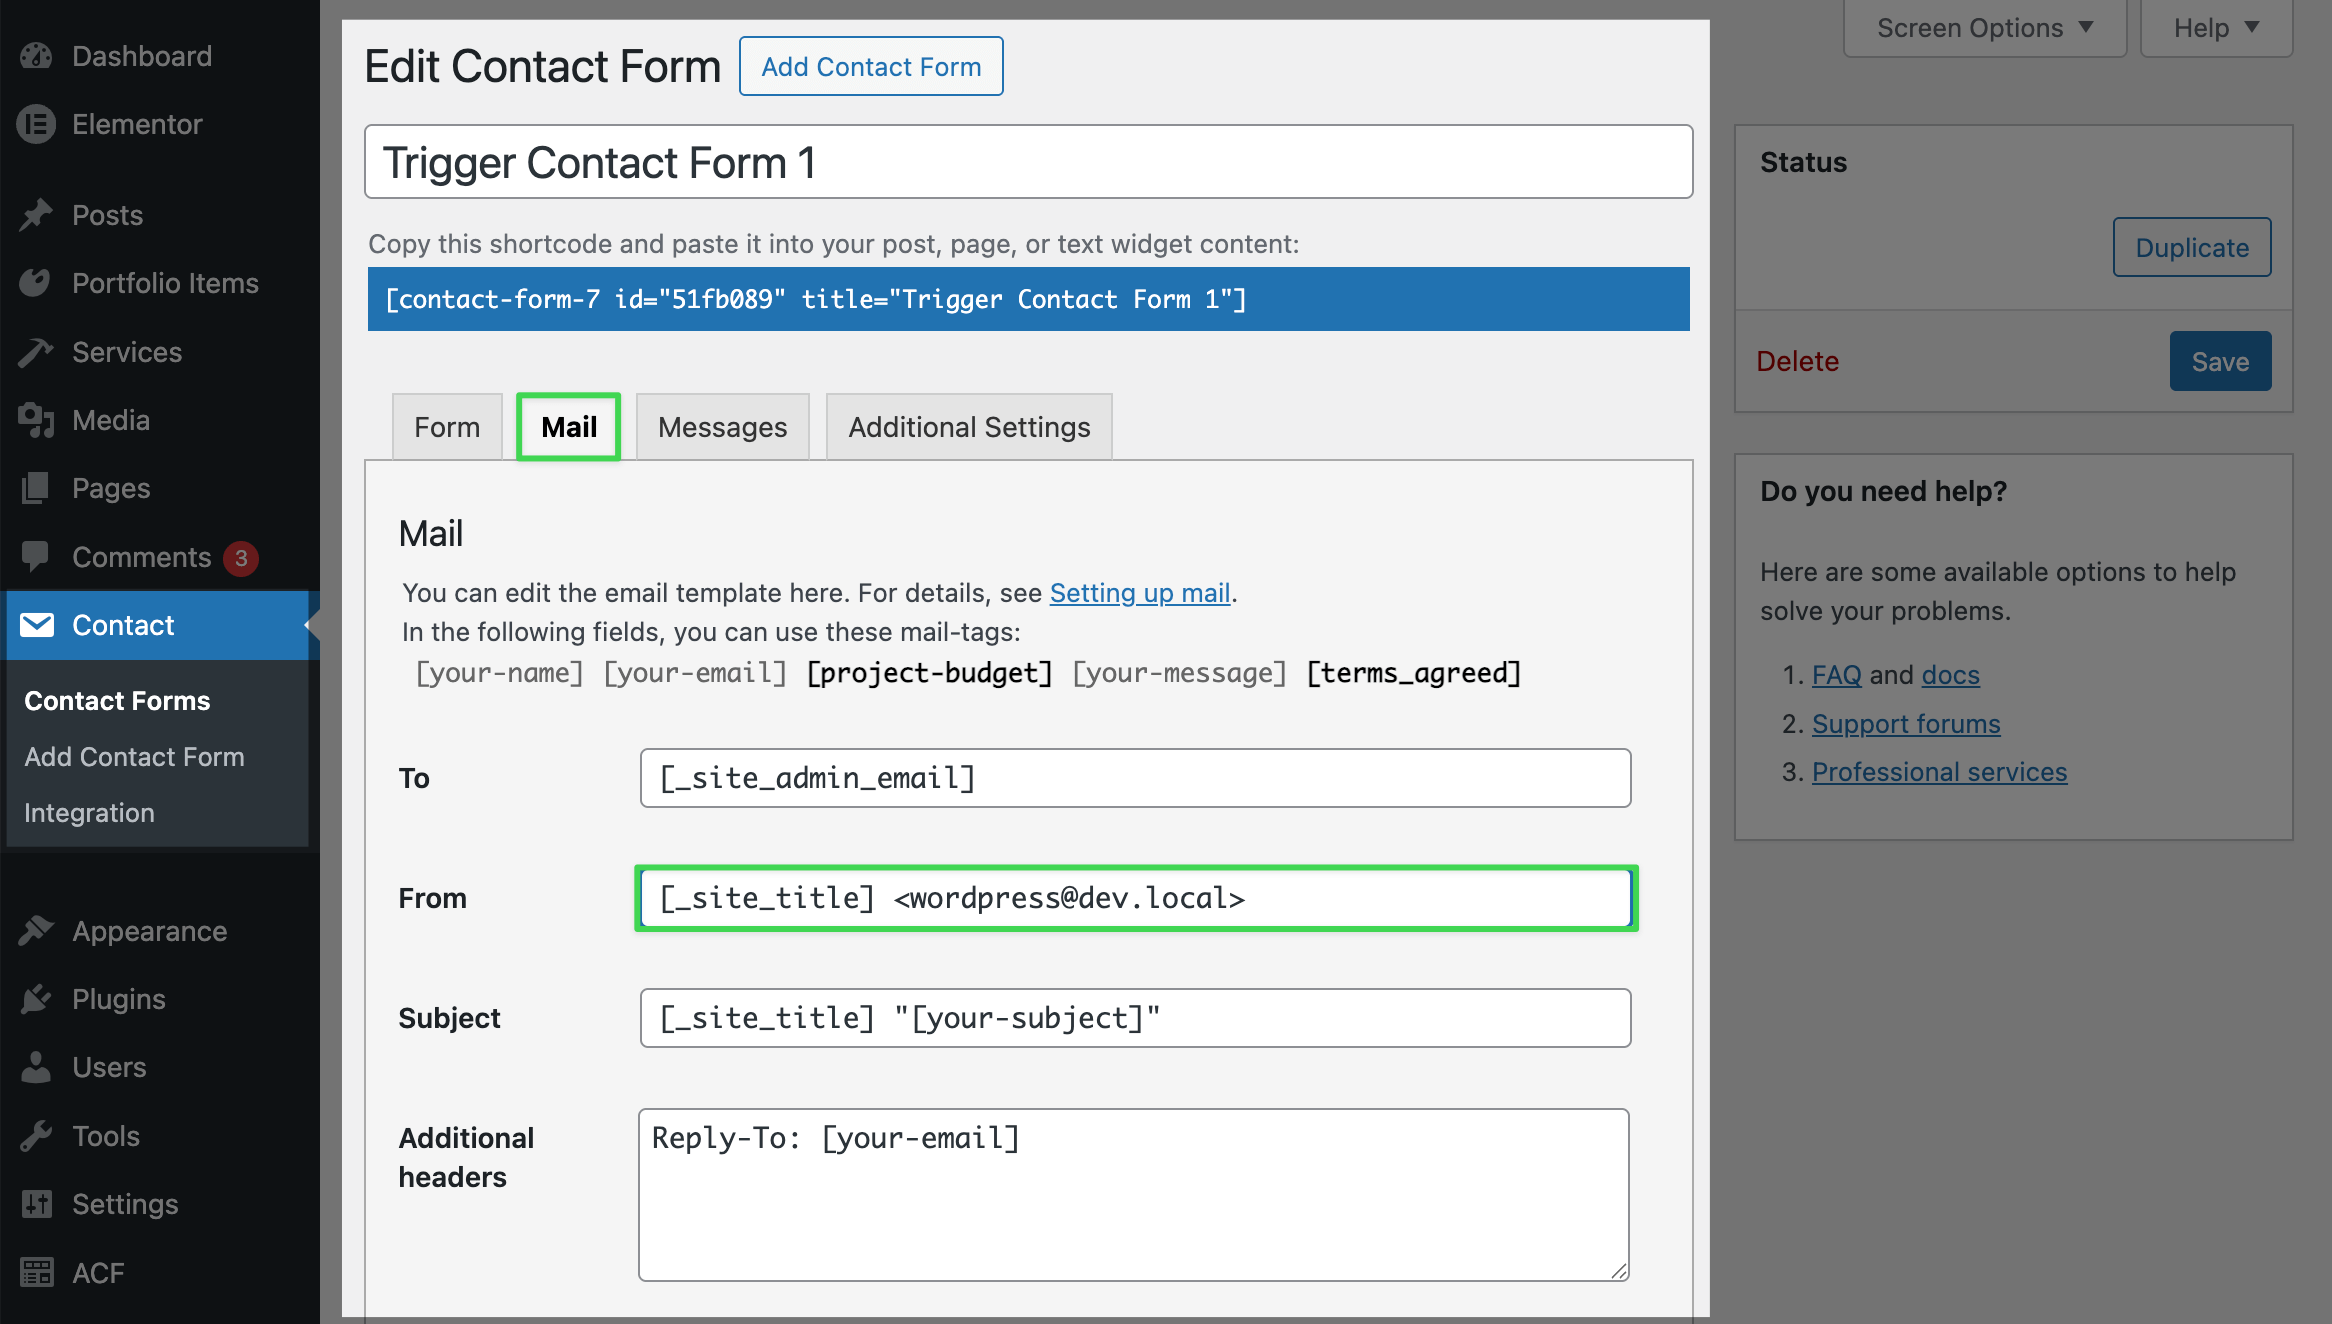Open the Additional Settings tab
Screen dimensions: 2332x1324
(x=968, y=427)
